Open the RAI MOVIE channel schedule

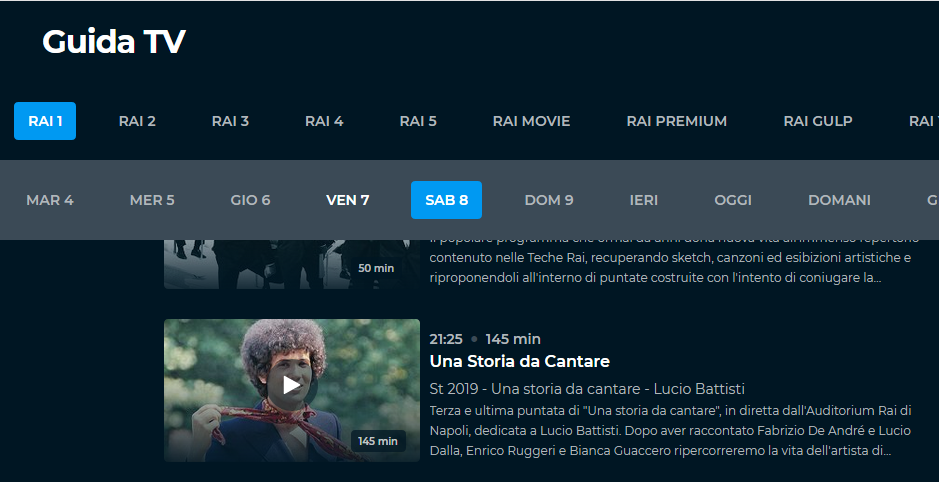click(531, 121)
